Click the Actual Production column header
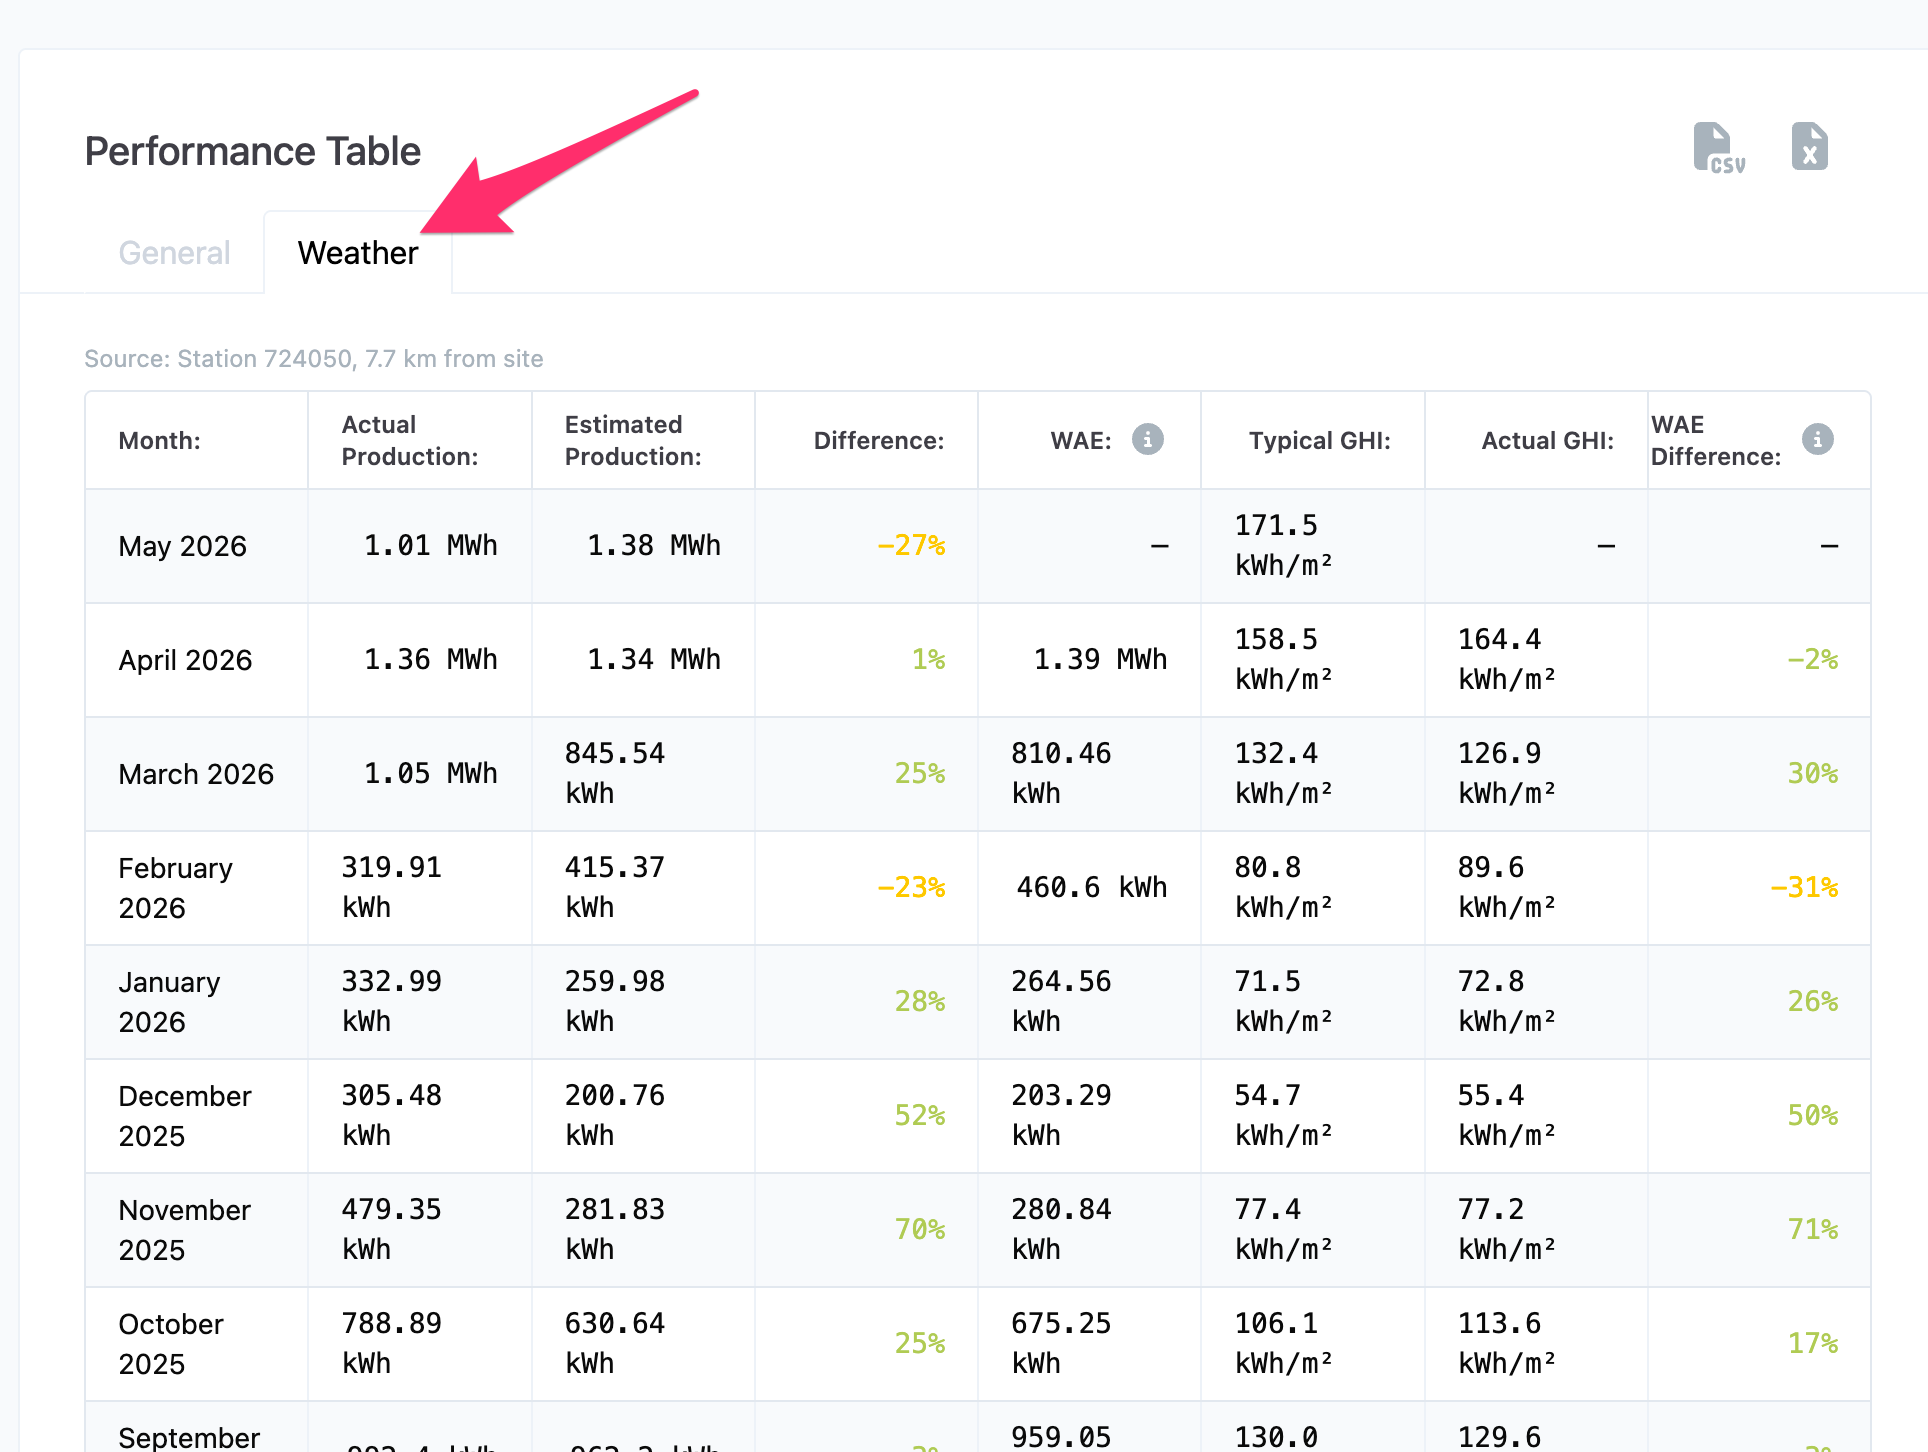This screenshot has width=1928, height=1452. [x=410, y=441]
